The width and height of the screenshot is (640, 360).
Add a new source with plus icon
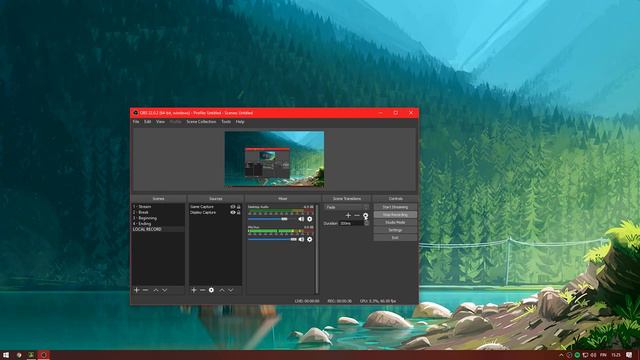(x=194, y=290)
